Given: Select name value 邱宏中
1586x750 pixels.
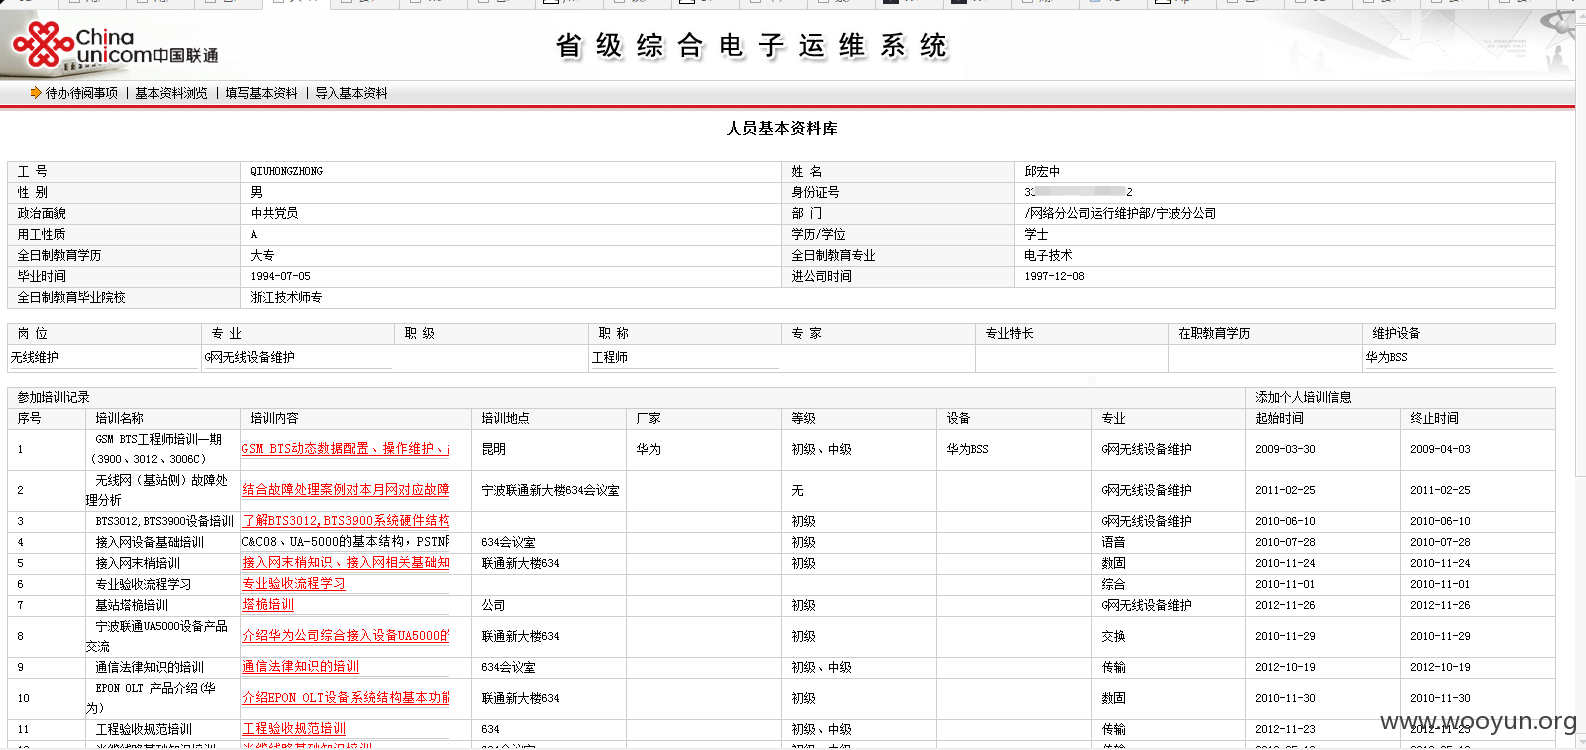Looking at the screenshot, I should pyautogui.click(x=1042, y=171).
